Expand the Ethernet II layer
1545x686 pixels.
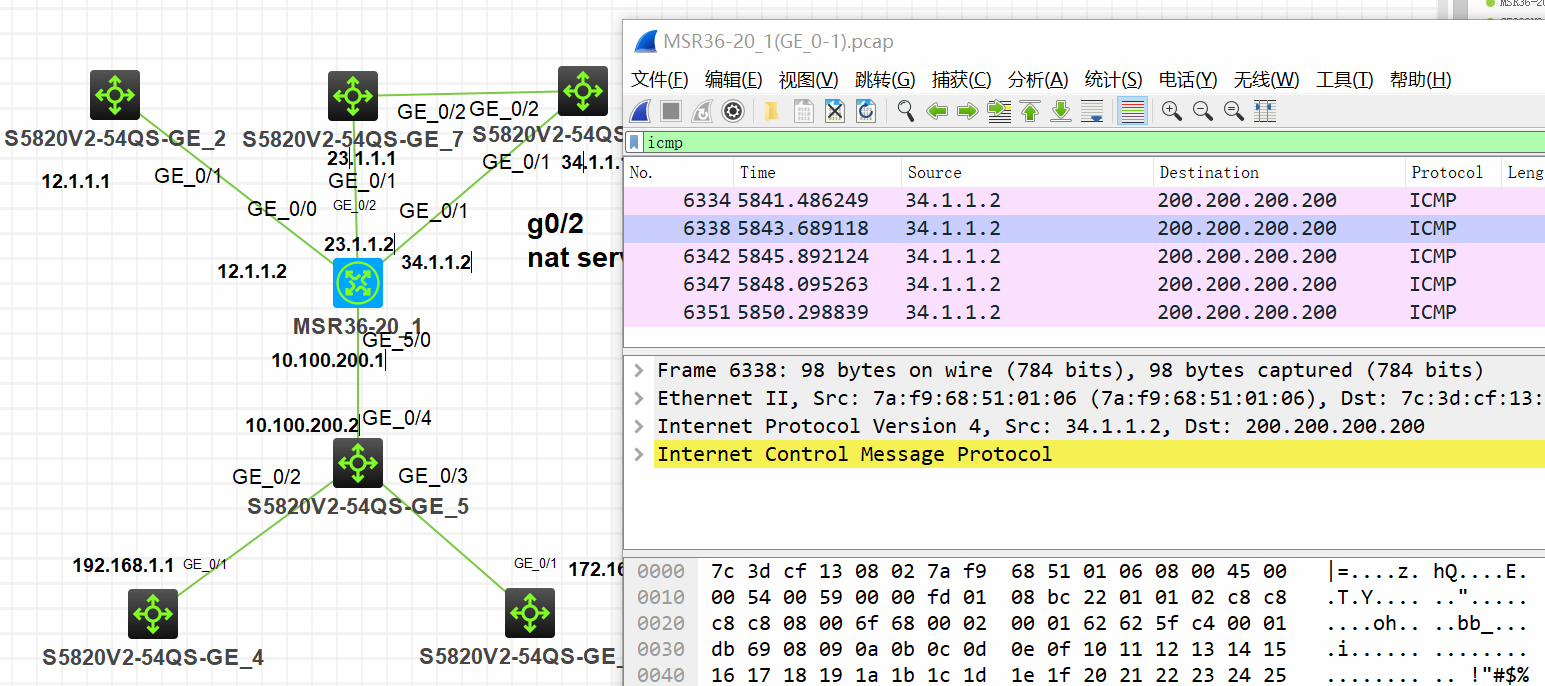(638, 398)
